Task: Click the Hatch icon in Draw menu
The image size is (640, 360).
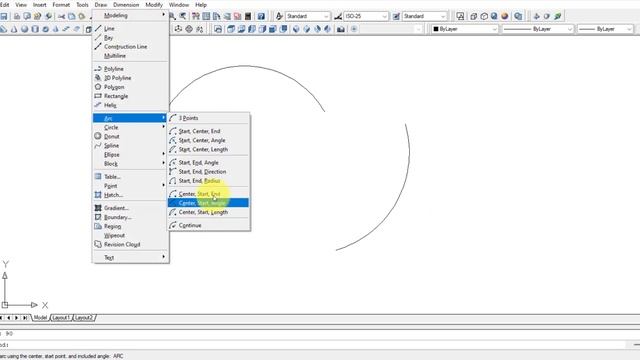Action: [x=98, y=195]
